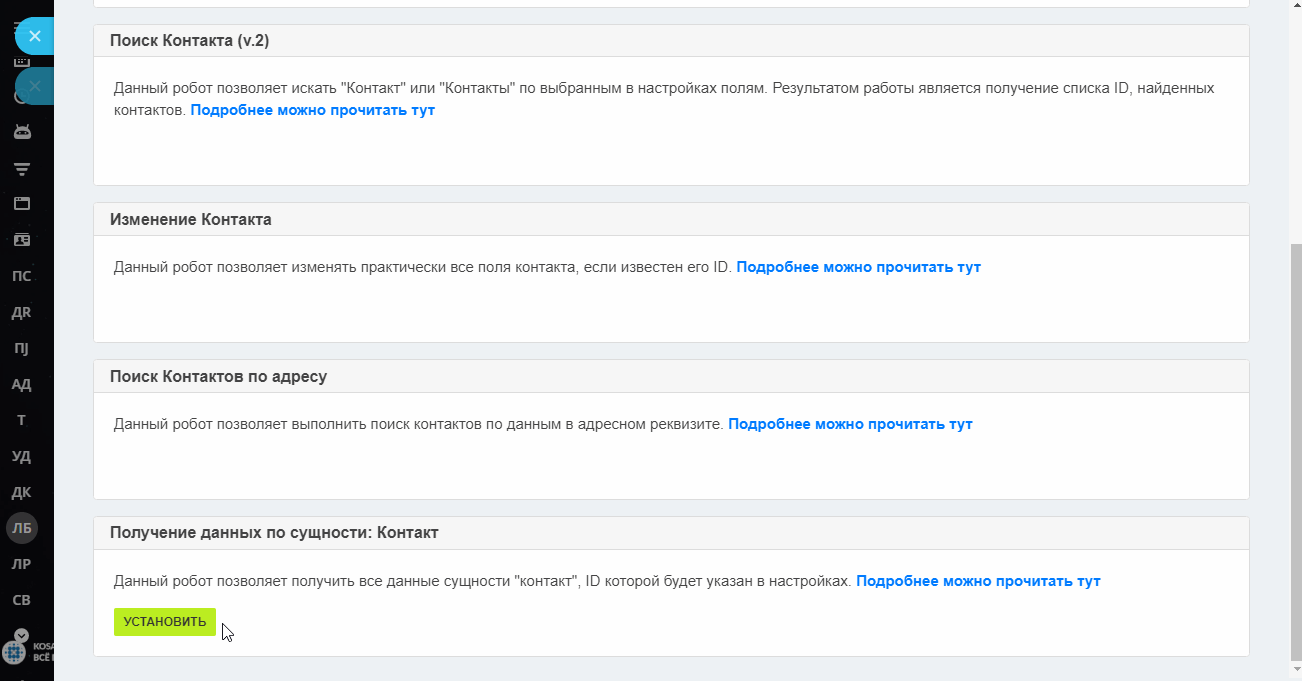Screen dimensions: 1302x681
Task: Open the contact card icon in the sidebar
Action: (21, 239)
